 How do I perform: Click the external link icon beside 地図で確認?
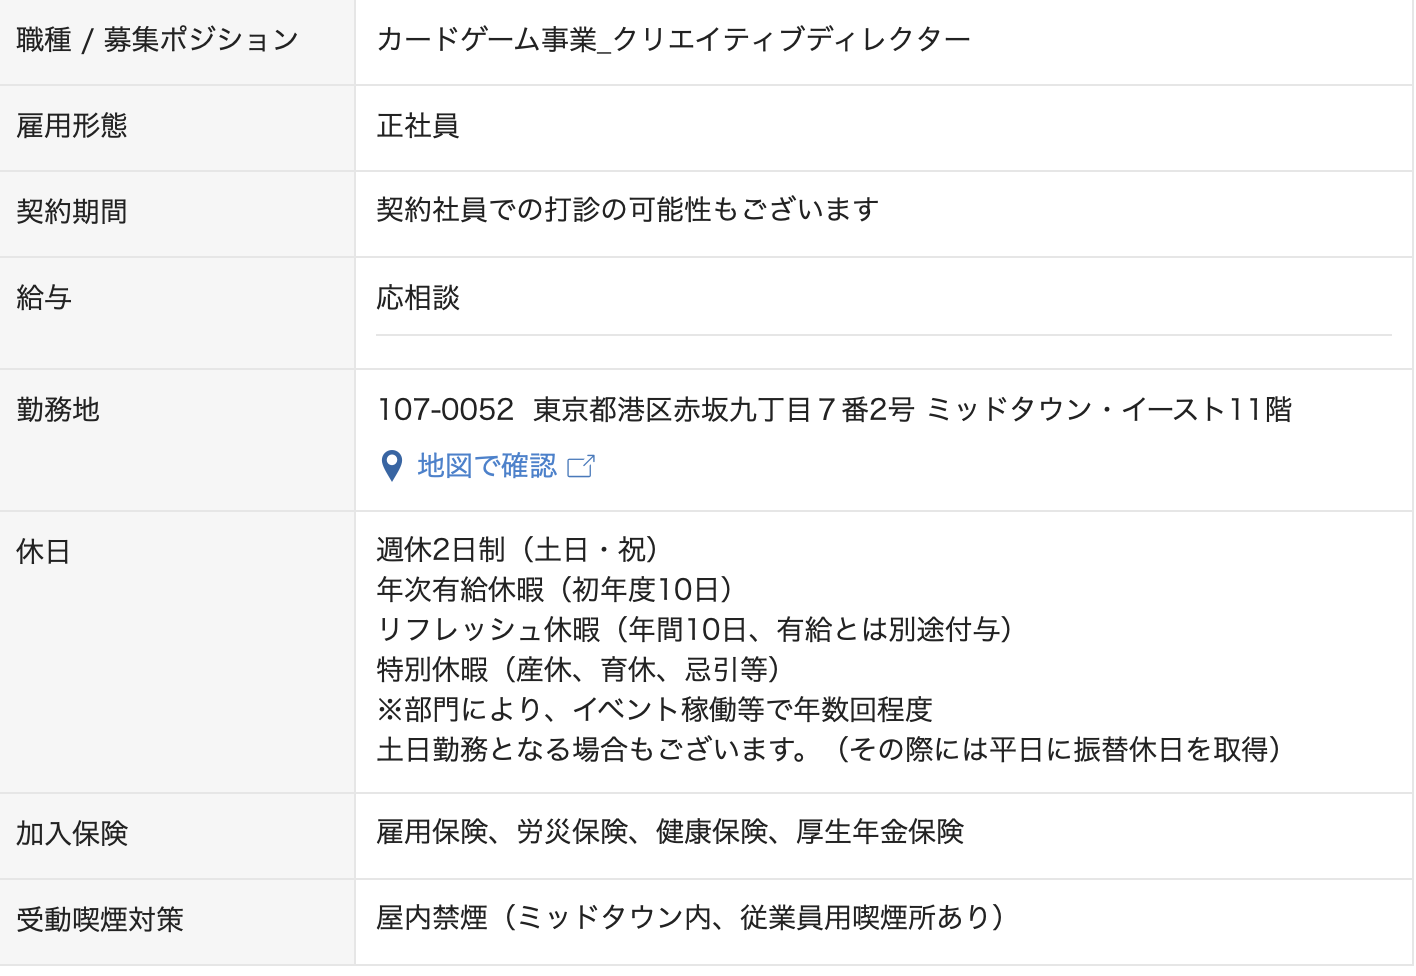point(581,466)
